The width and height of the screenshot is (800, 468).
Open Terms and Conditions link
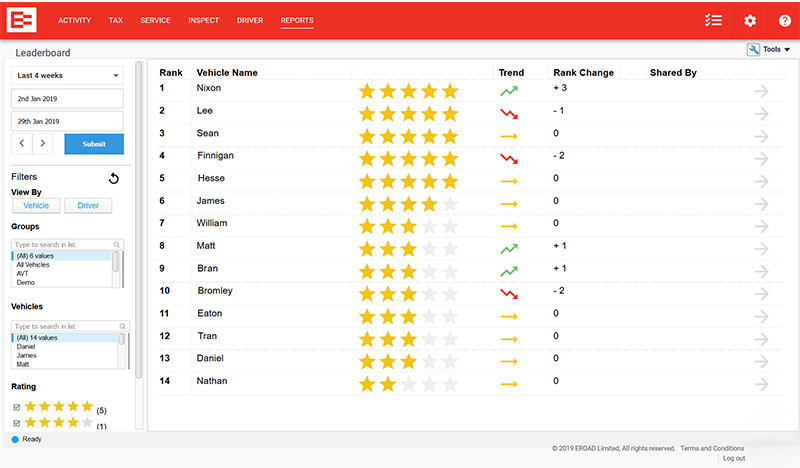tap(712, 448)
